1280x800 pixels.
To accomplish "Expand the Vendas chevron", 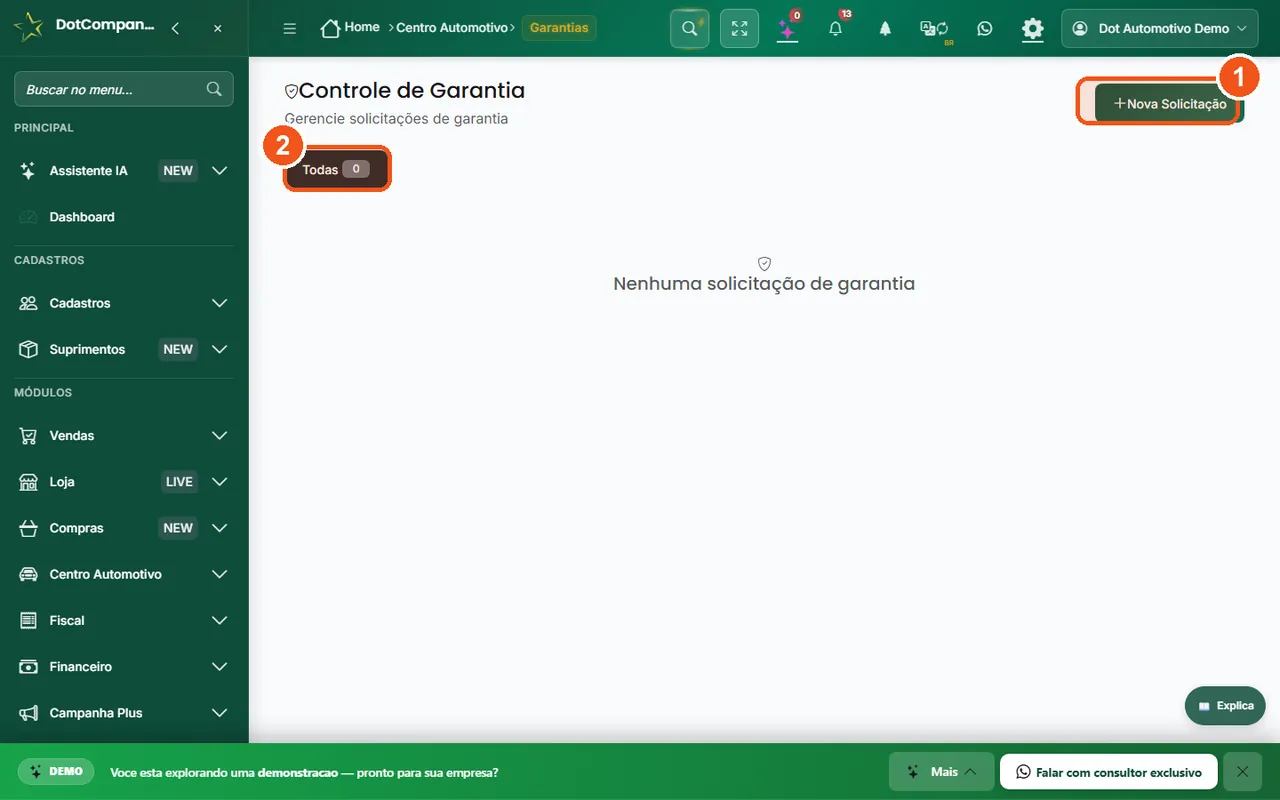I will [x=220, y=436].
